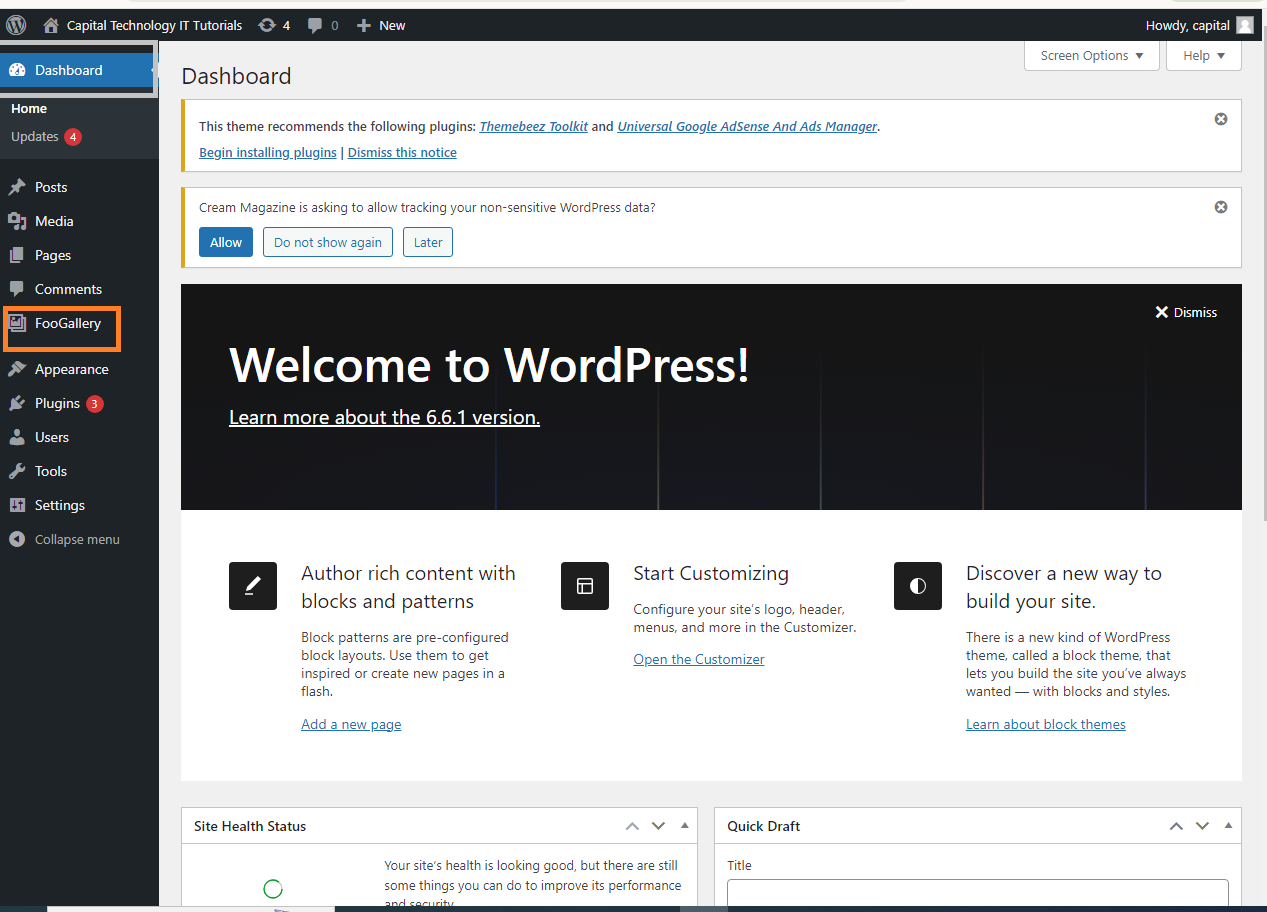1267x912 pixels.
Task: Open the updates icon in admin bar
Action: [267, 25]
